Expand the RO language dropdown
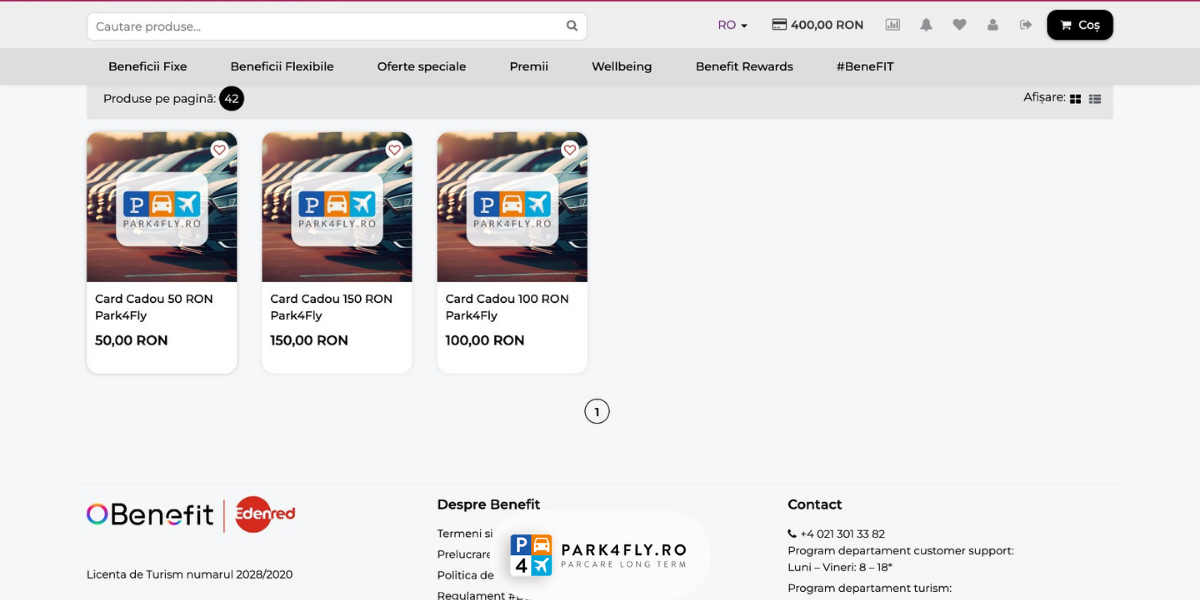The height and width of the screenshot is (600, 1200). pyautogui.click(x=732, y=25)
